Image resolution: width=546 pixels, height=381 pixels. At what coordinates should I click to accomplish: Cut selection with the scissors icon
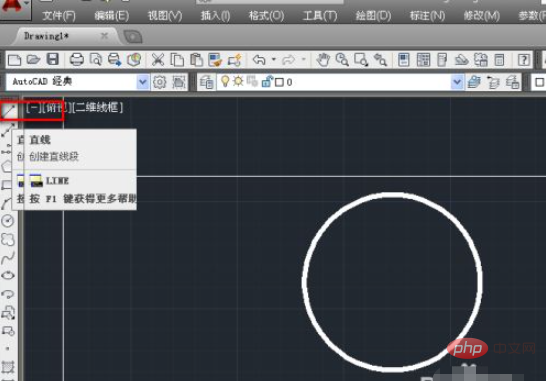[x=158, y=60]
